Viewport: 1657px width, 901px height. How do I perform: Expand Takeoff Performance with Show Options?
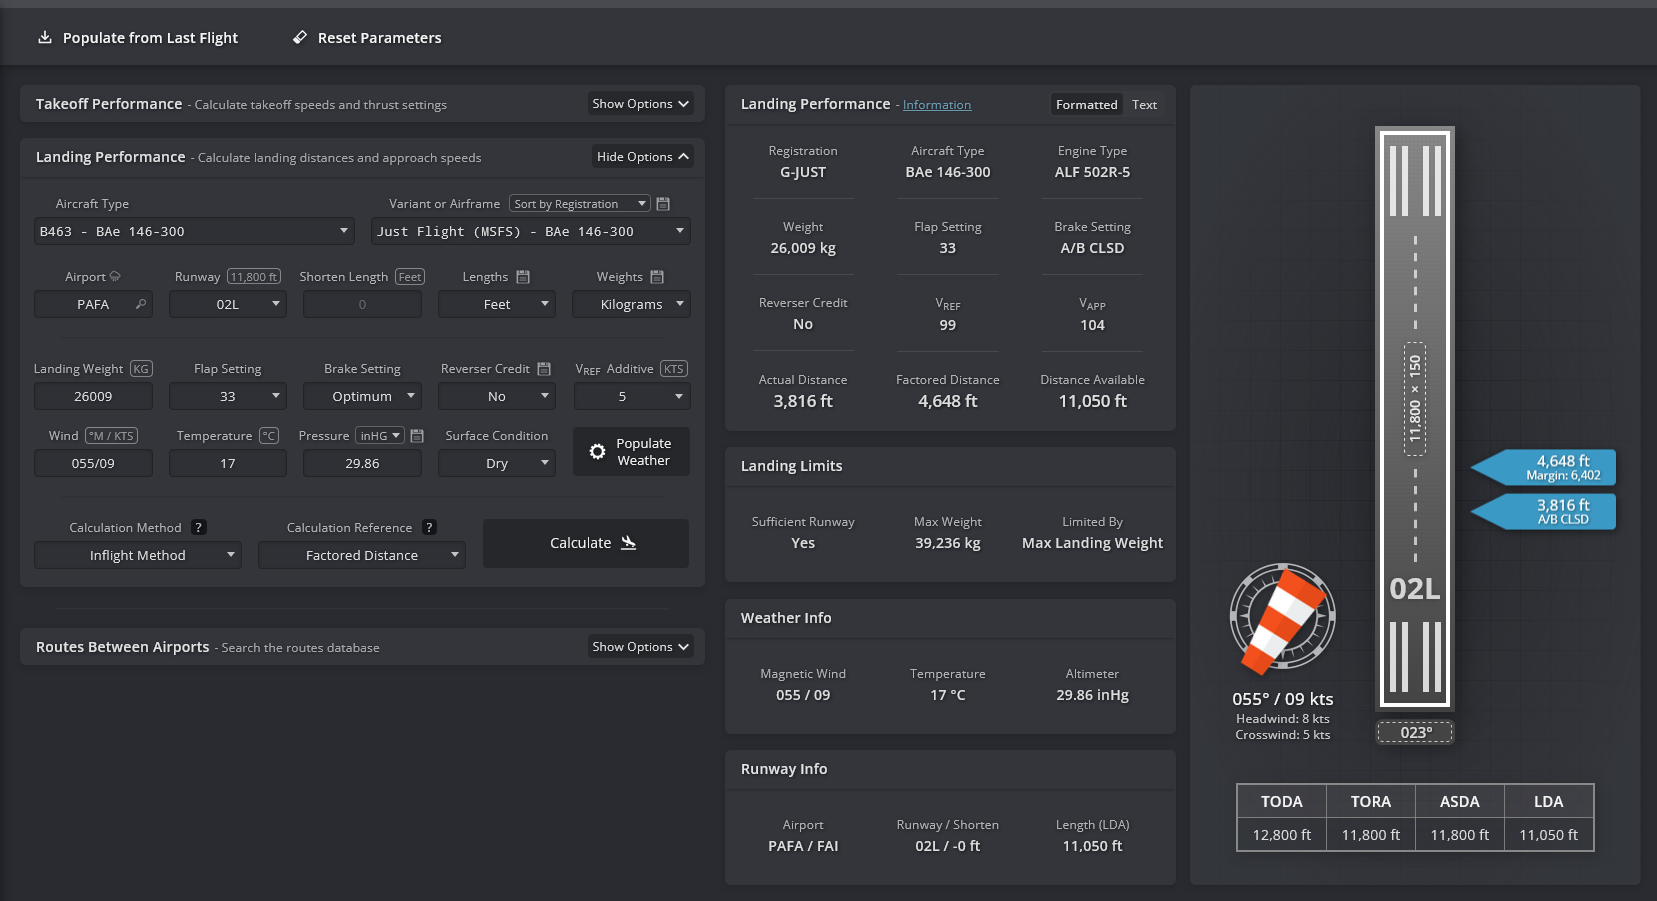click(x=640, y=104)
